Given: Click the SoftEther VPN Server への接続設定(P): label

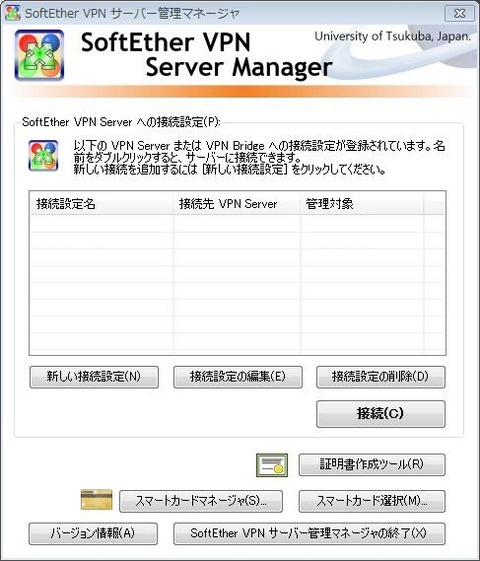Looking at the screenshot, I should point(121,122).
